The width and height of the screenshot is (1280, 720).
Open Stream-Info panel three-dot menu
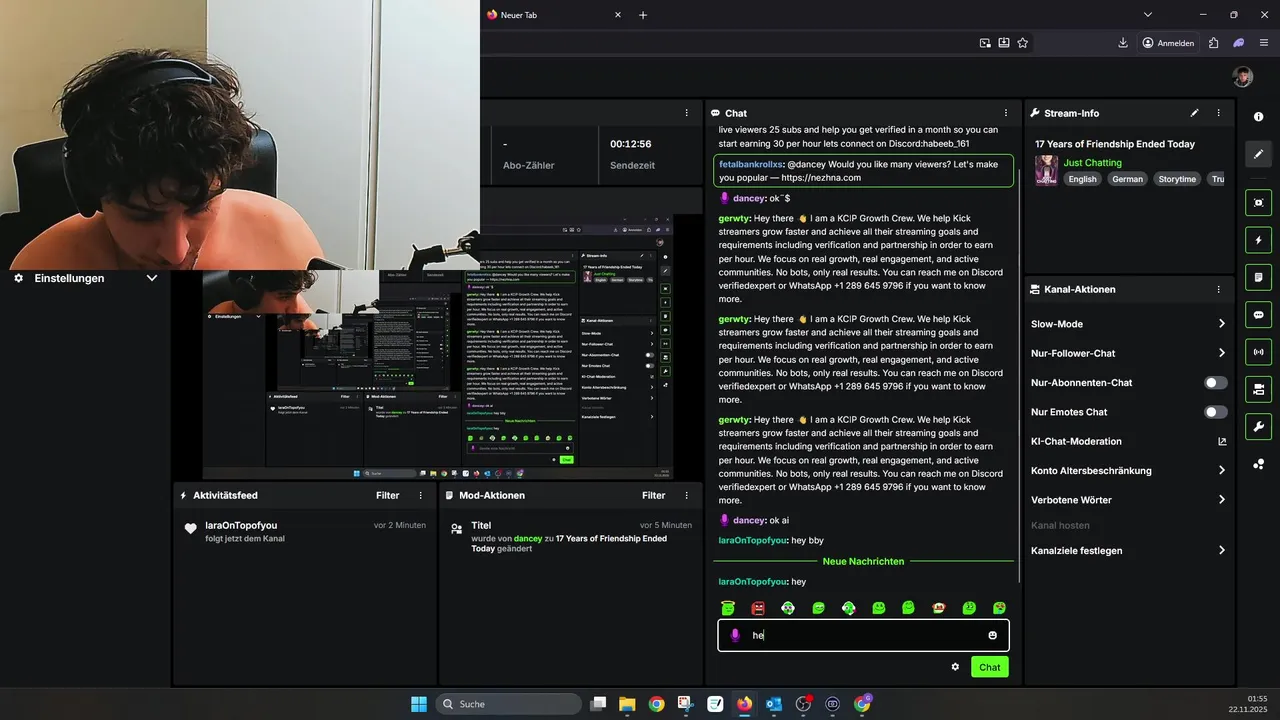click(x=1218, y=113)
